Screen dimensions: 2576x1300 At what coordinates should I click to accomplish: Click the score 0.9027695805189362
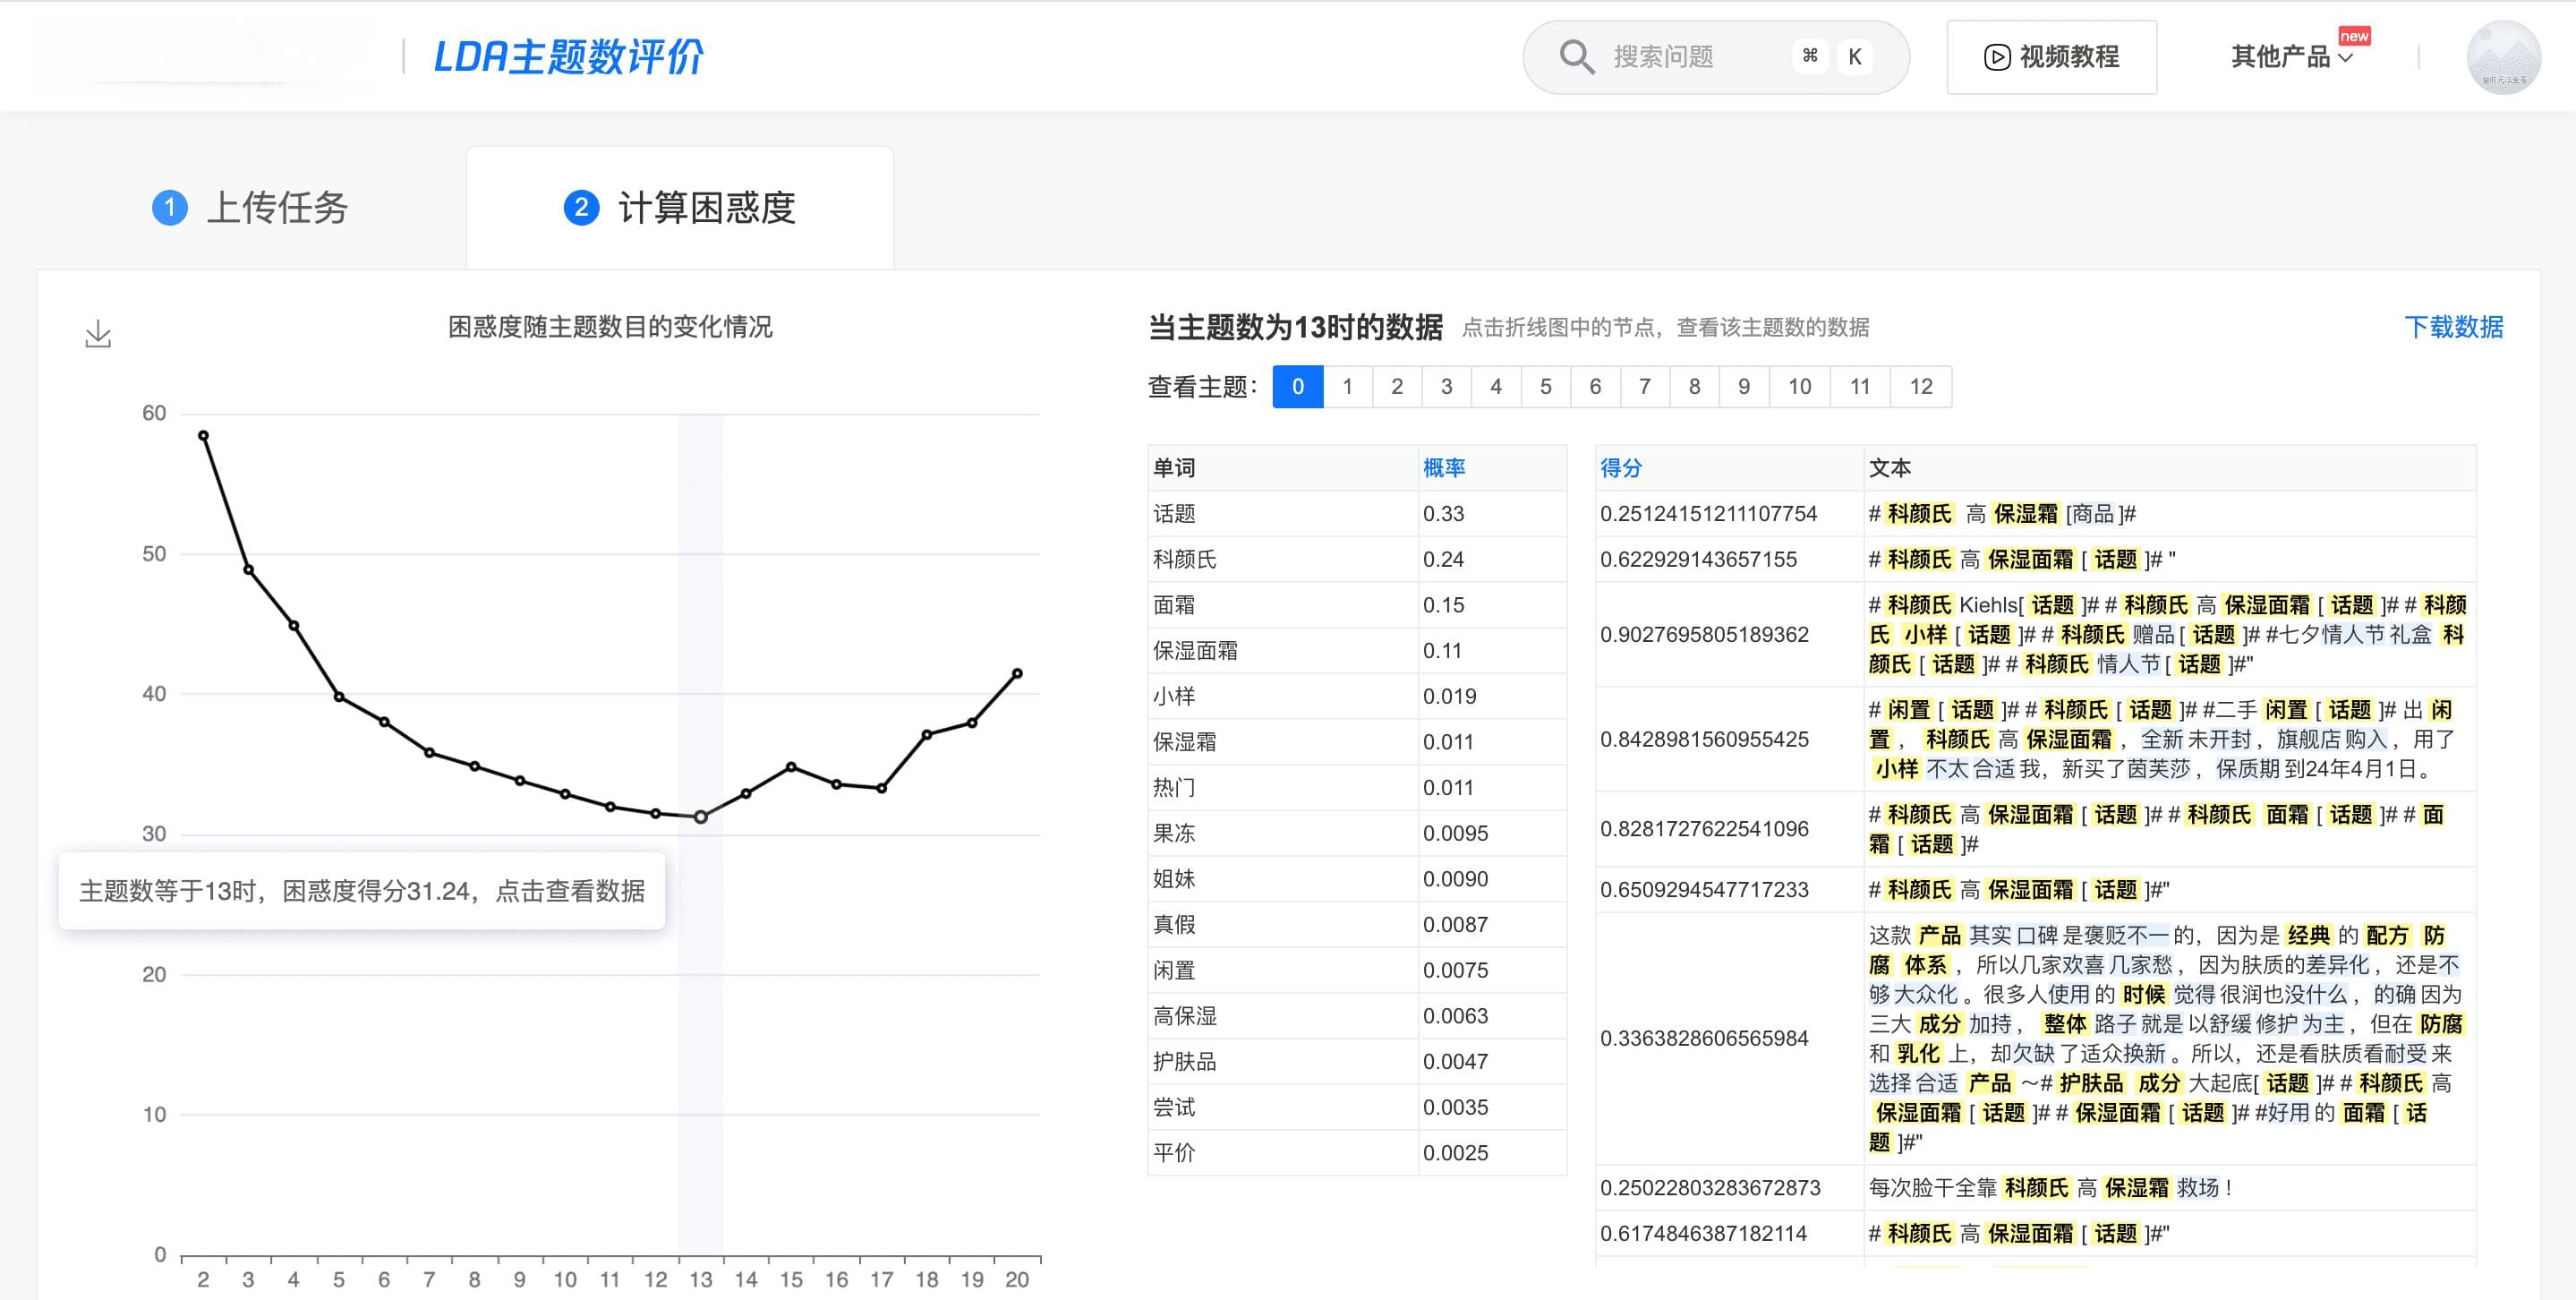(x=1704, y=635)
